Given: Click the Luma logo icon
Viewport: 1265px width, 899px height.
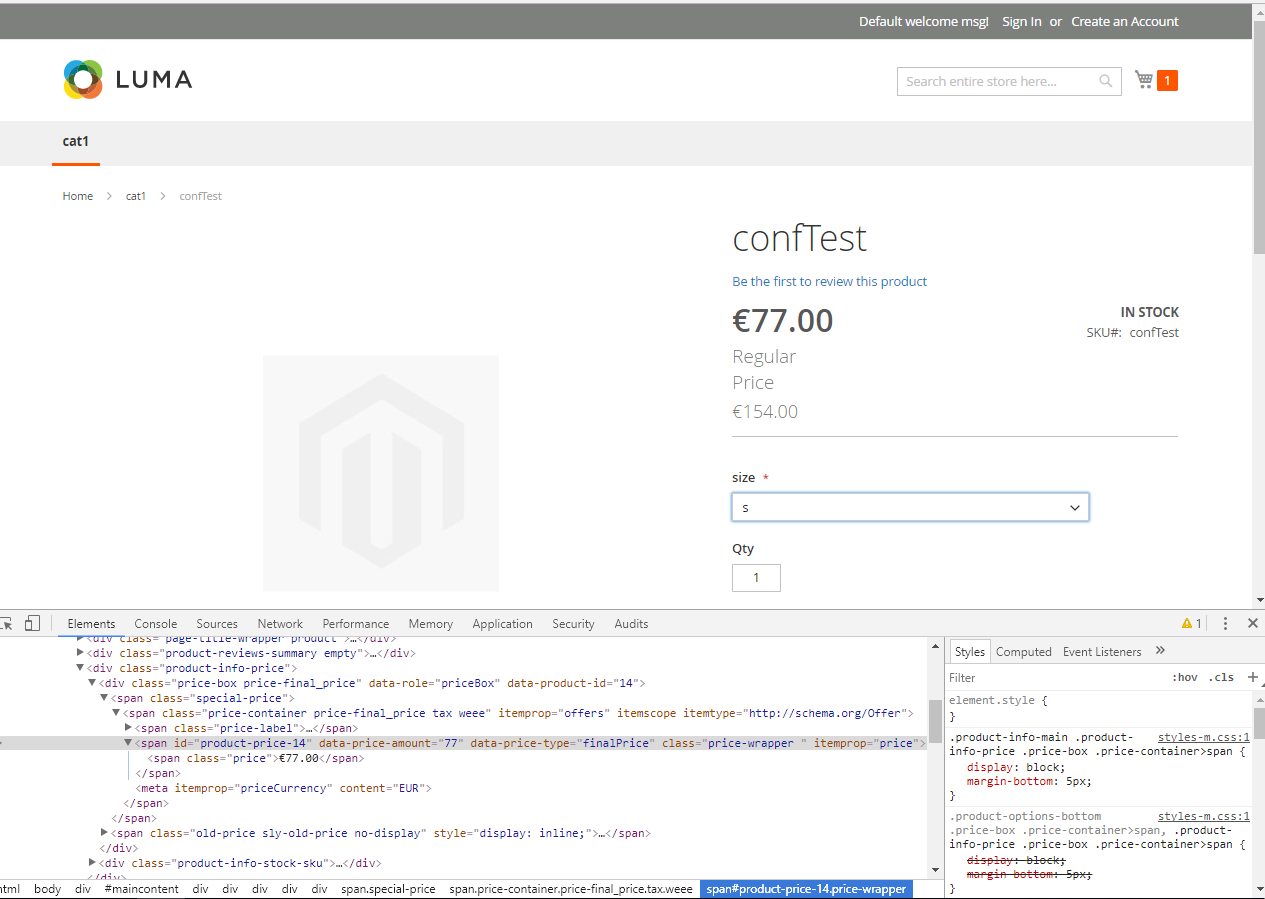Looking at the screenshot, I should click(x=83, y=80).
